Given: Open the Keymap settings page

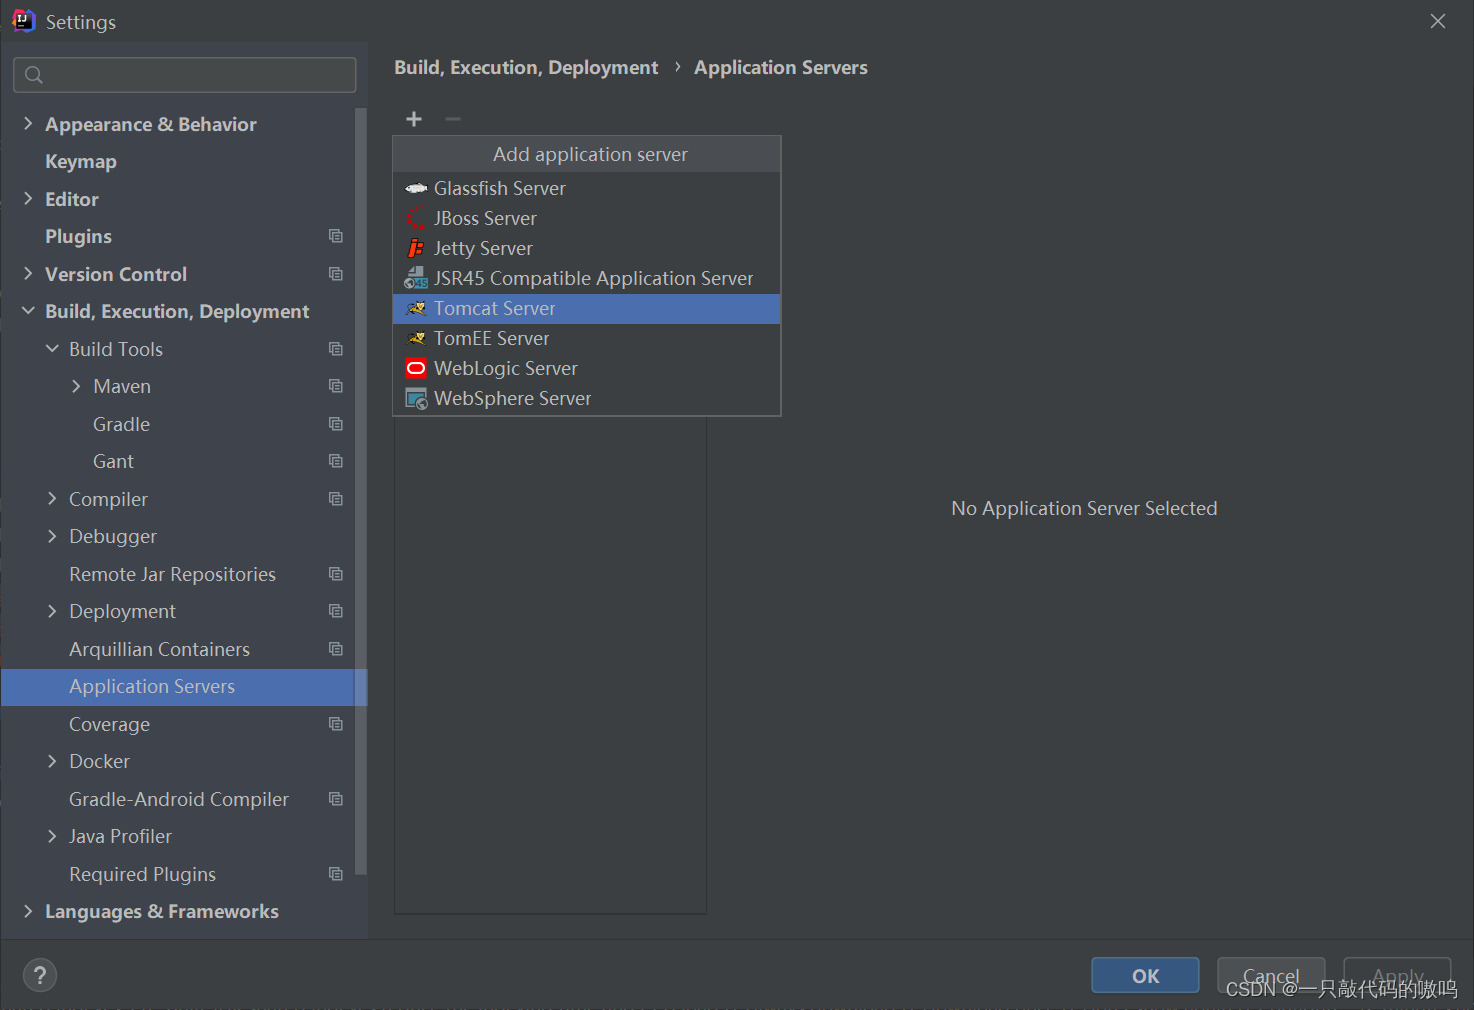Looking at the screenshot, I should [x=81, y=161].
